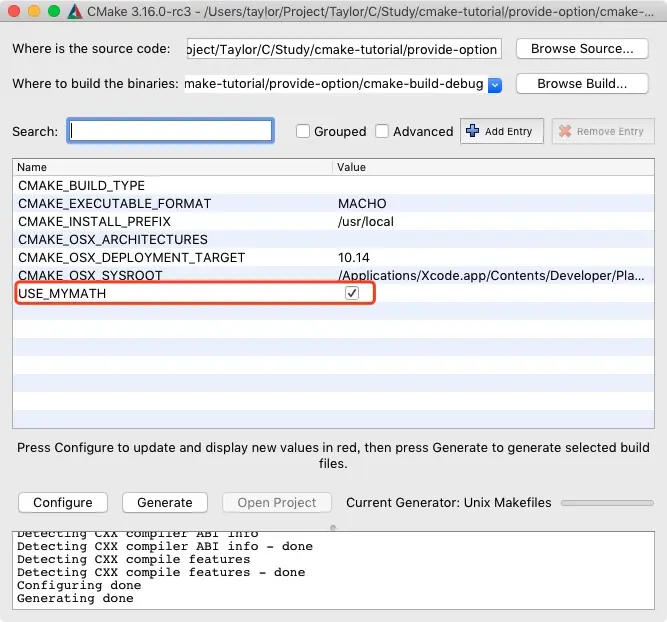Screen dimensions: 667x622
Task: Click the Open Project button
Action: point(276,502)
